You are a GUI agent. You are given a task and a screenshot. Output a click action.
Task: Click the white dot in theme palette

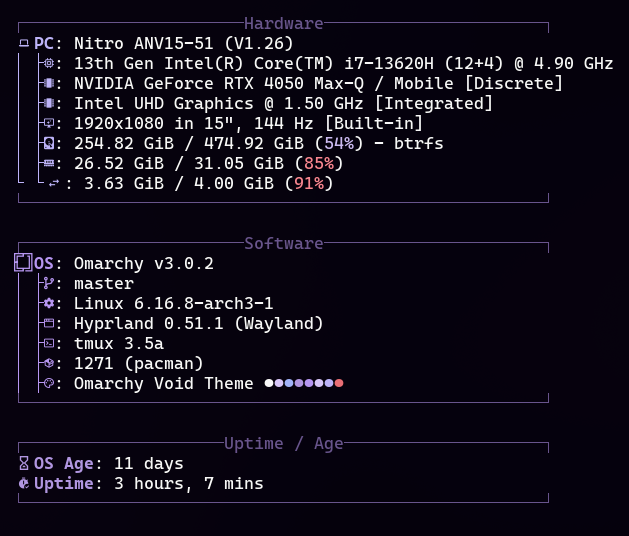[x=269, y=384]
